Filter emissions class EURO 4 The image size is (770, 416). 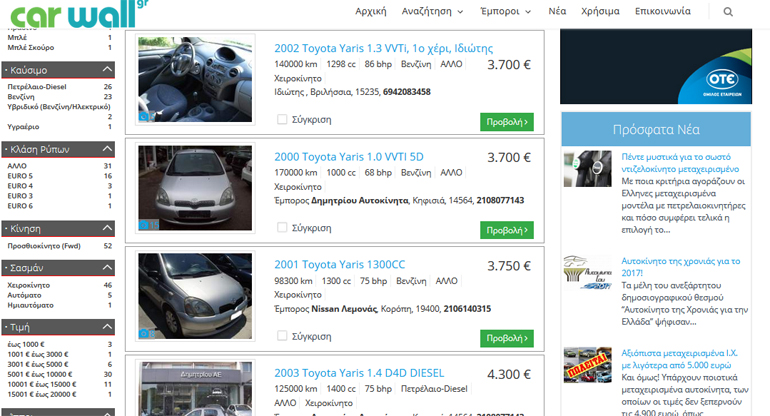coord(20,186)
